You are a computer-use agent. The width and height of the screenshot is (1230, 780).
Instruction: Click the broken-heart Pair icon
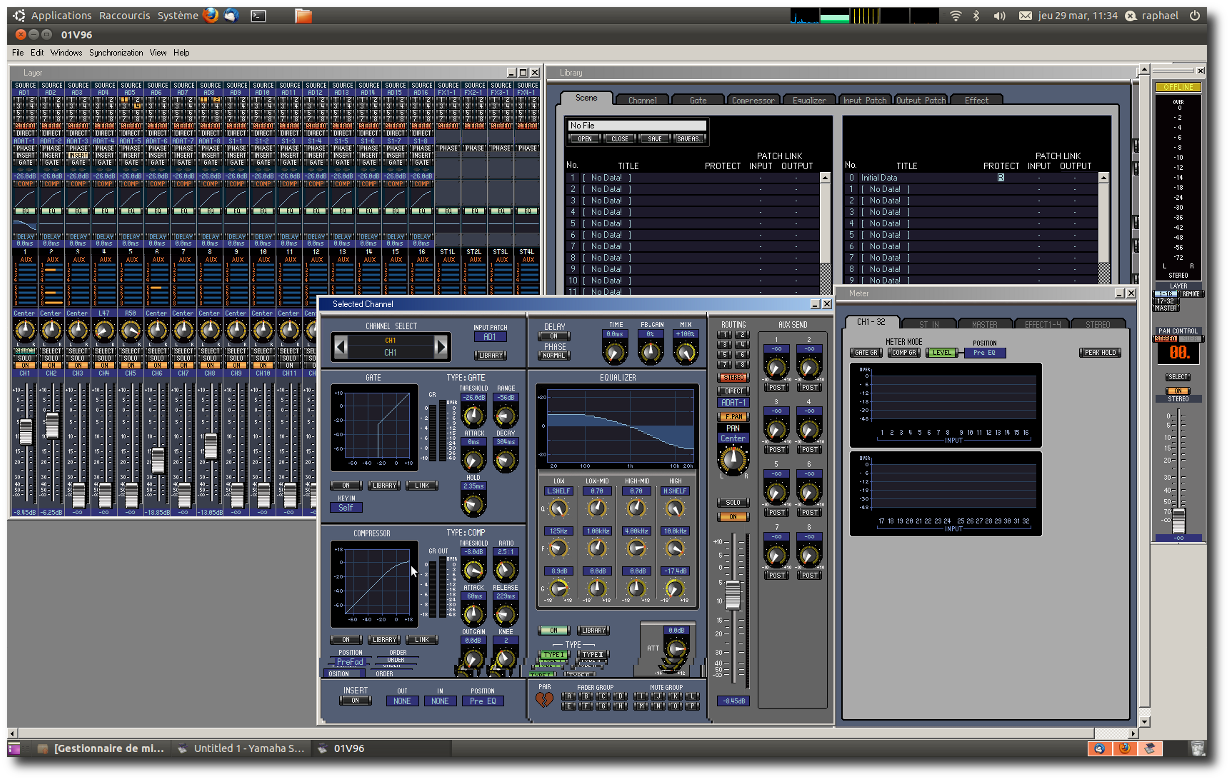[543, 700]
